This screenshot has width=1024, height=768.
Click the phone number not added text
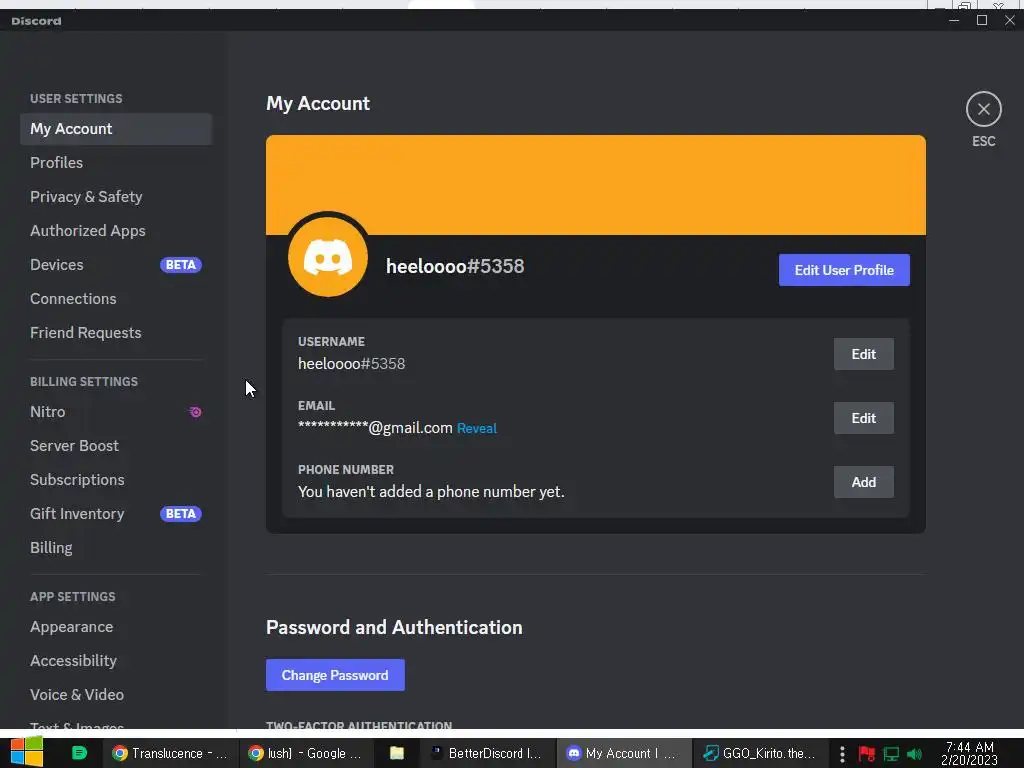(431, 492)
